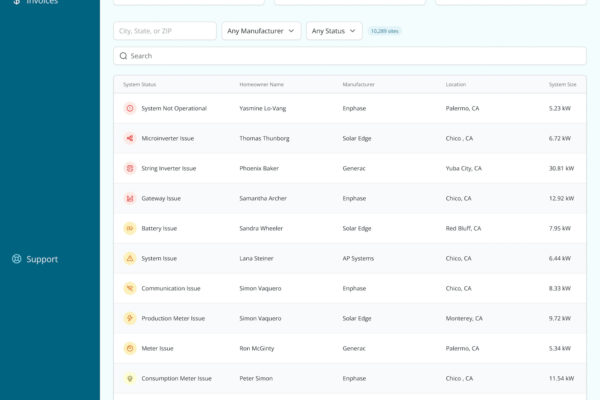Select homeowner Phoenix Baker

pyautogui.click(x=259, y=168)
